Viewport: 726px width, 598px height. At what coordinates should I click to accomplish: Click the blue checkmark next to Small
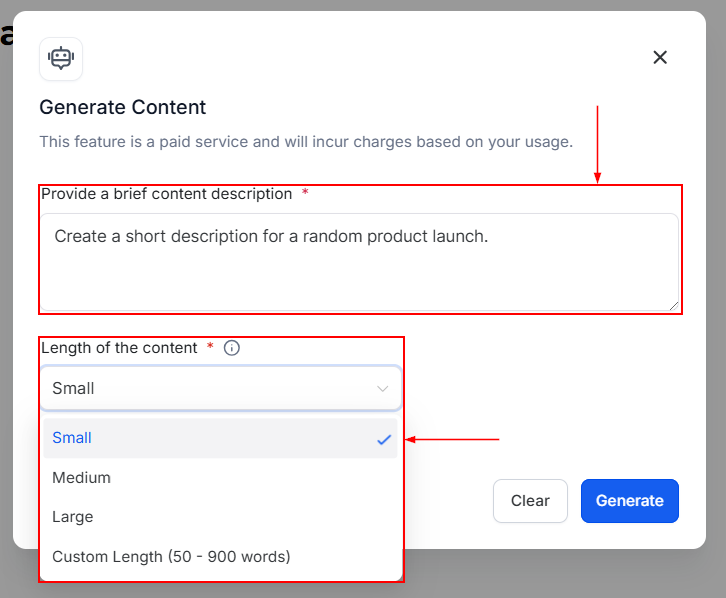(384, 439)
